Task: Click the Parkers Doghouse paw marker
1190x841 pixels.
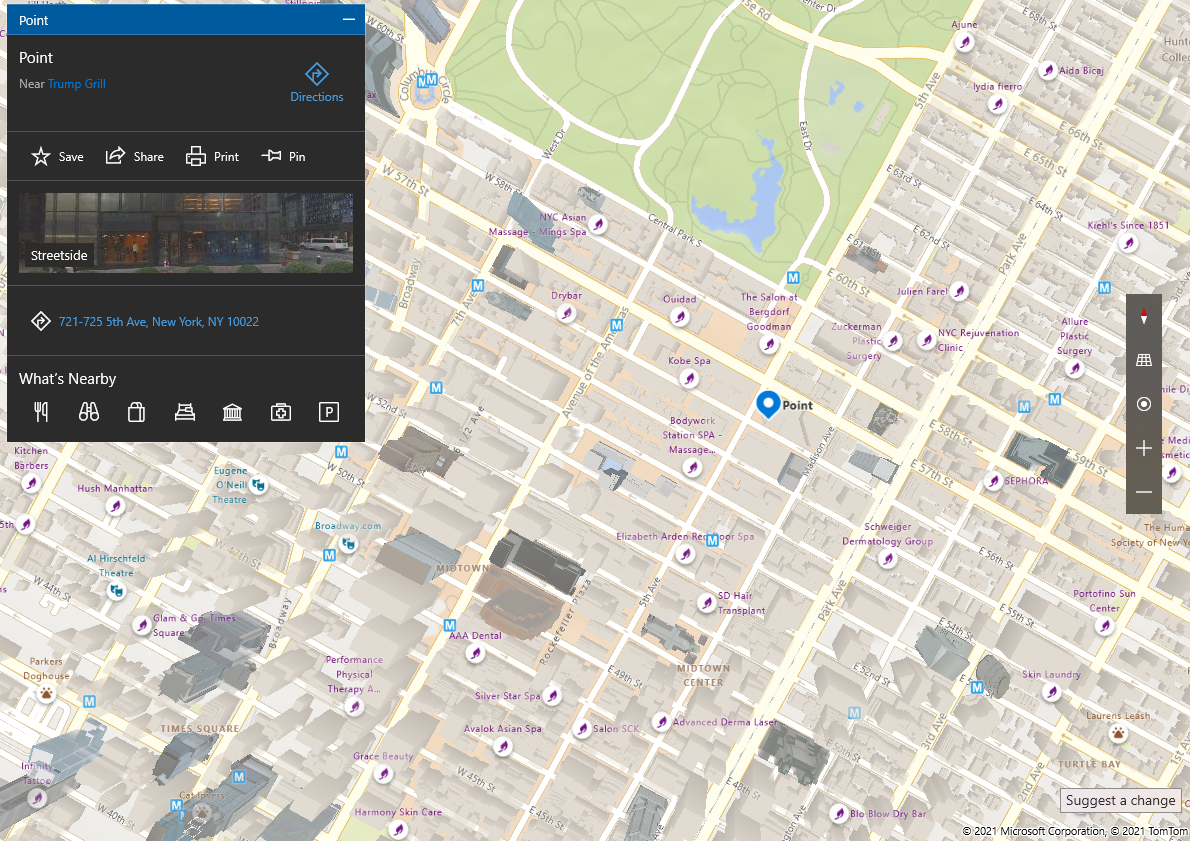Action: click(47, 693)
